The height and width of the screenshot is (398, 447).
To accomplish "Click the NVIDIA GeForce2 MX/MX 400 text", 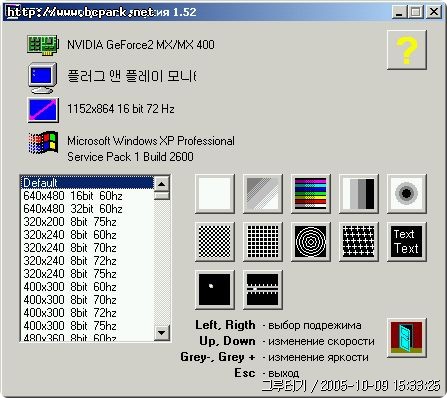I will click(x=141, y=45).
